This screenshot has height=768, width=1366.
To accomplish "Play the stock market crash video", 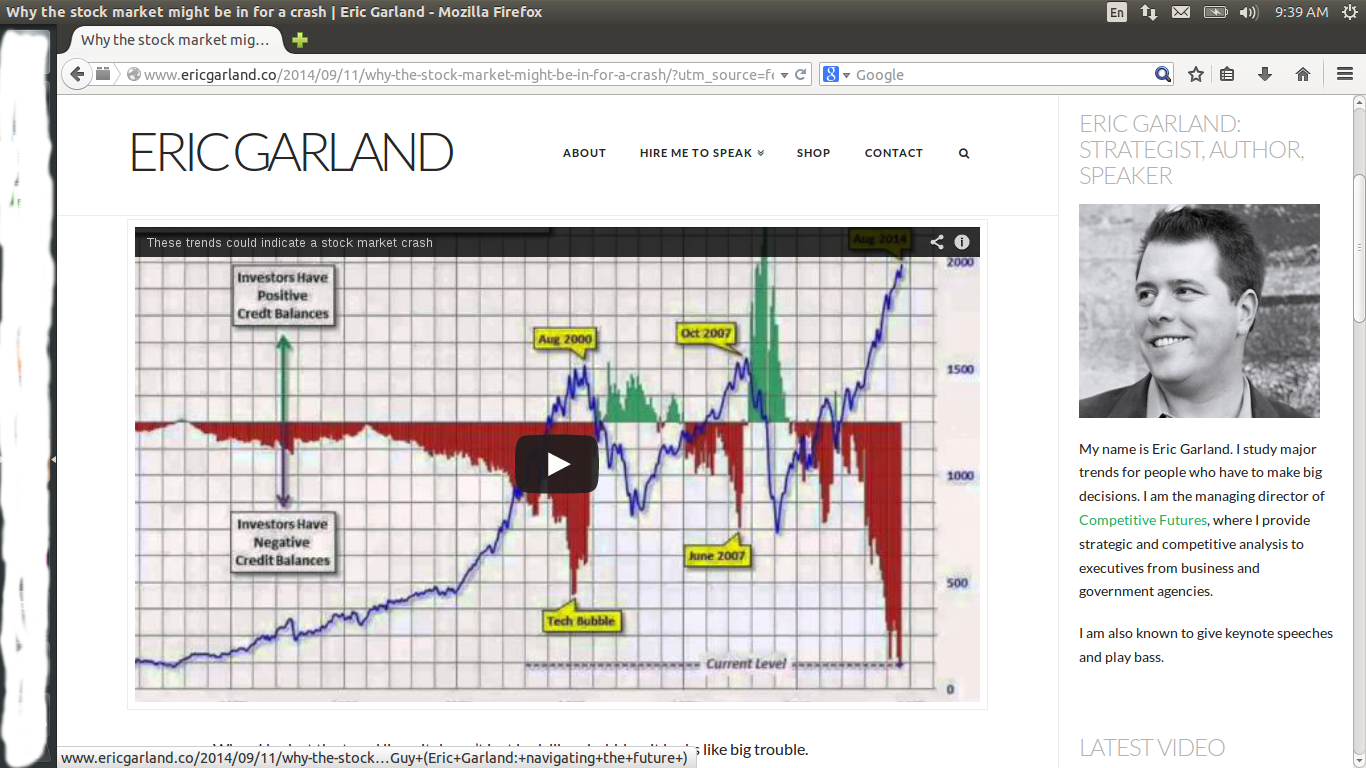I will 557,464.
